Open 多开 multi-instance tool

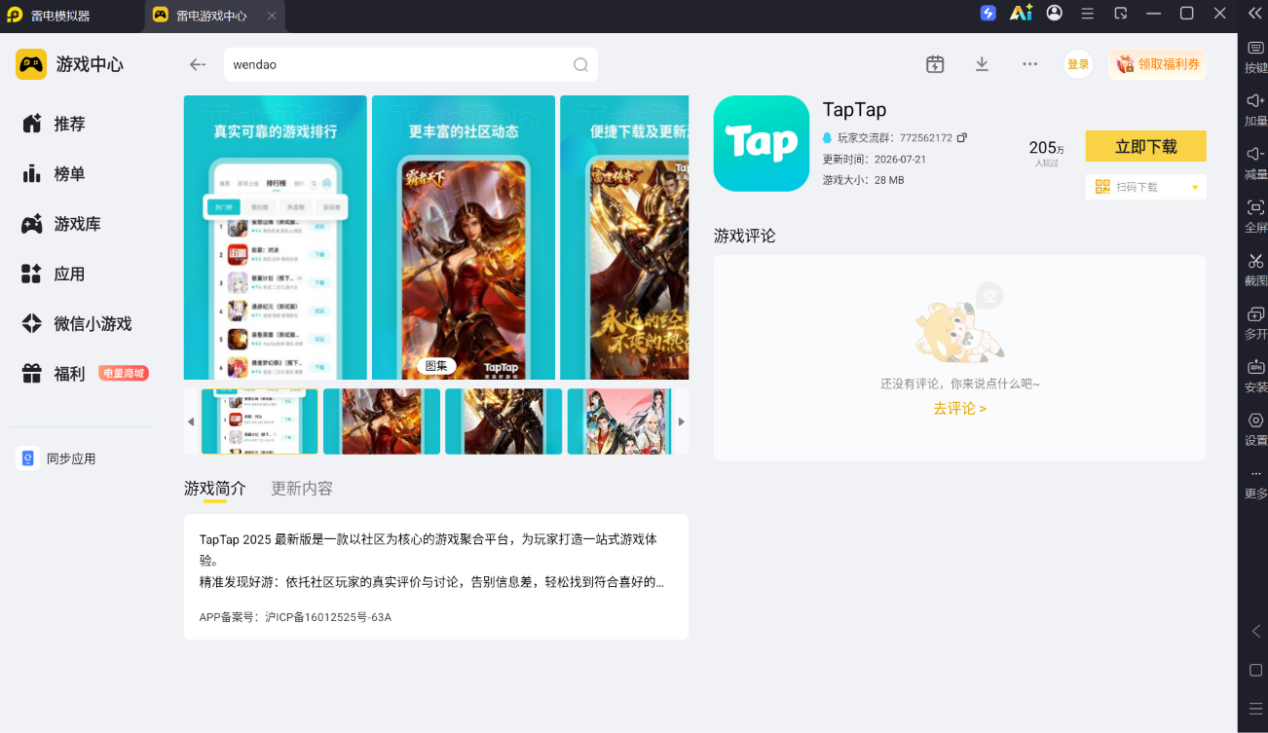pos(1255,323)
